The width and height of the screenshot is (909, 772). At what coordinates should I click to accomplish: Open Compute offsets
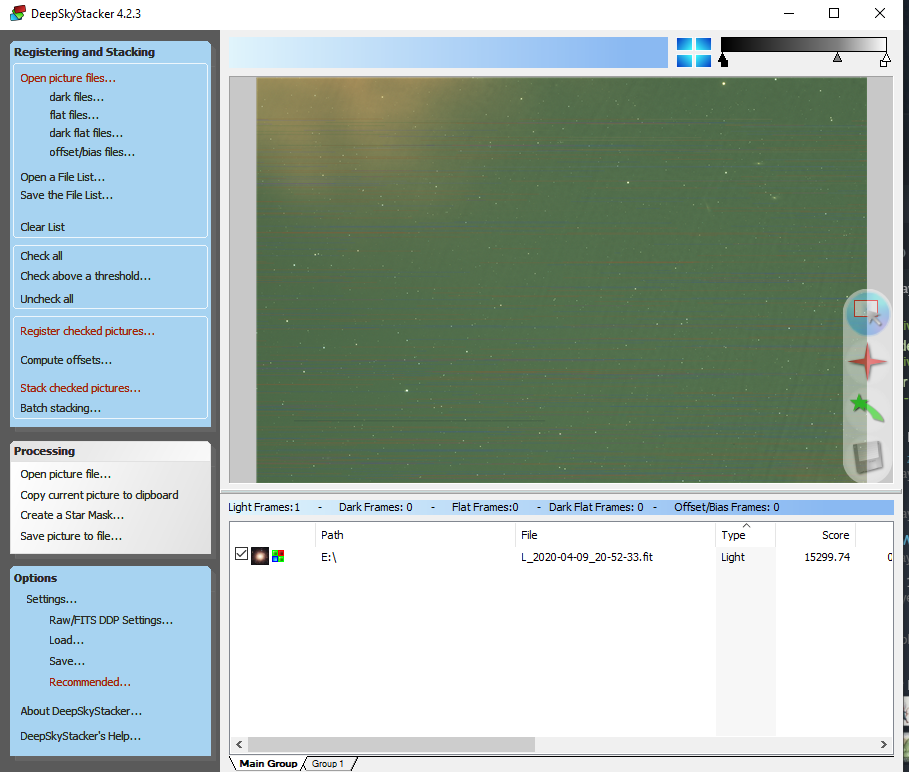[x=66, y=360]
